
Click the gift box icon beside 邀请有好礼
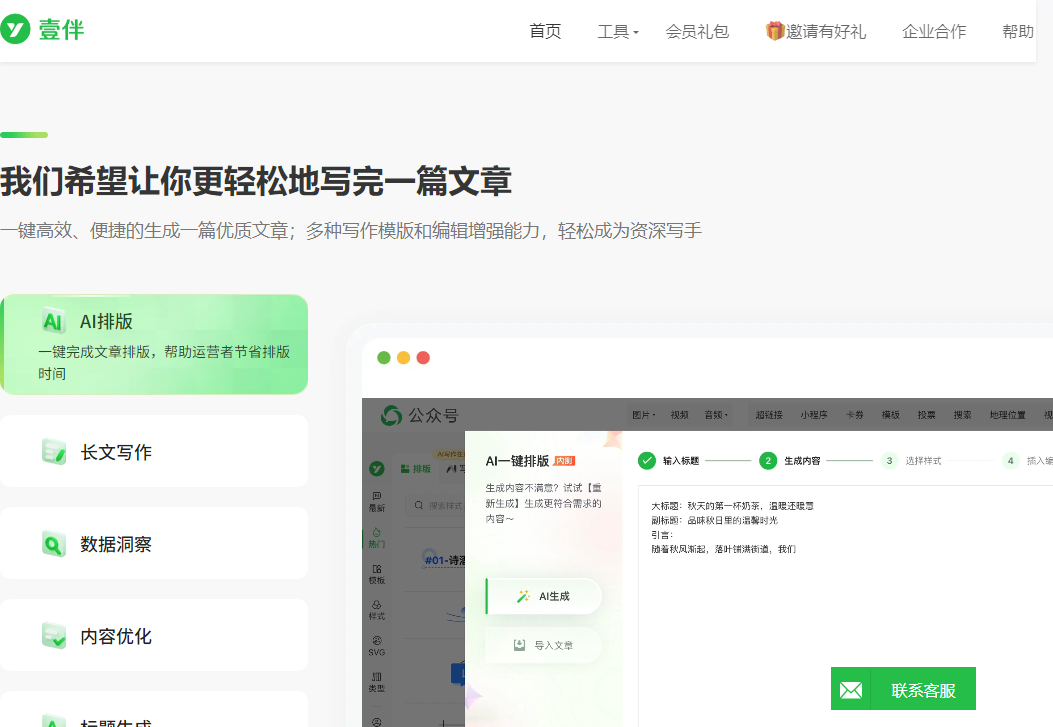[775, 31]
